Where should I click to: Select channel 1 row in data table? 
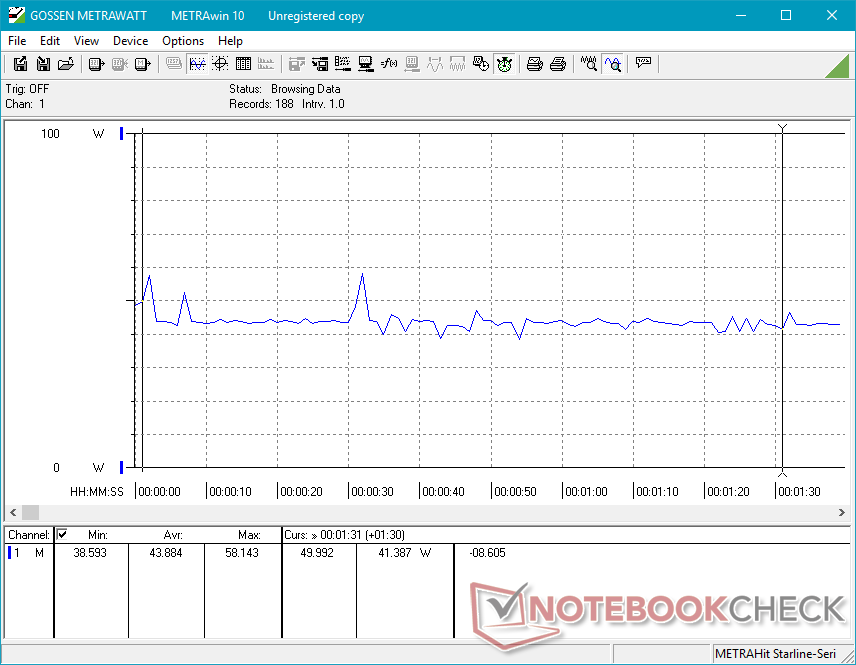pyautogui.click(x=27, y=552)
